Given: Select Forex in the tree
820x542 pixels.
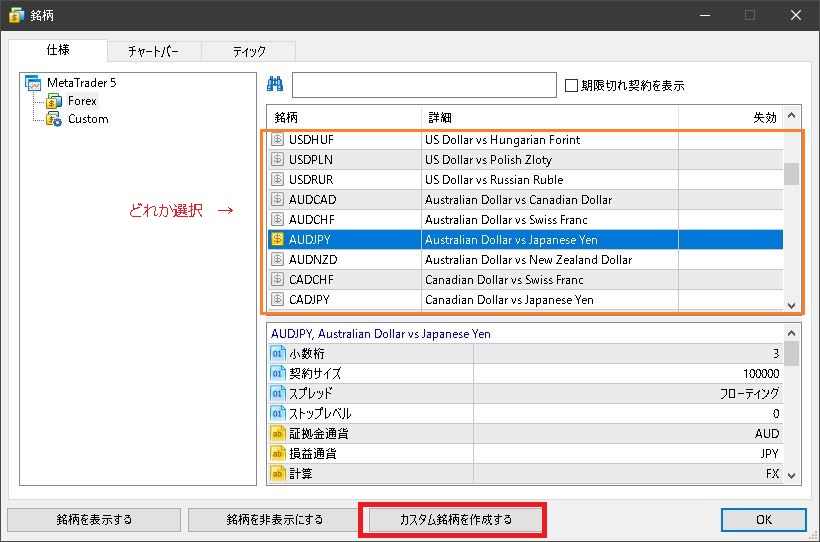Looking at the screenshot, I should coord(82,100).
